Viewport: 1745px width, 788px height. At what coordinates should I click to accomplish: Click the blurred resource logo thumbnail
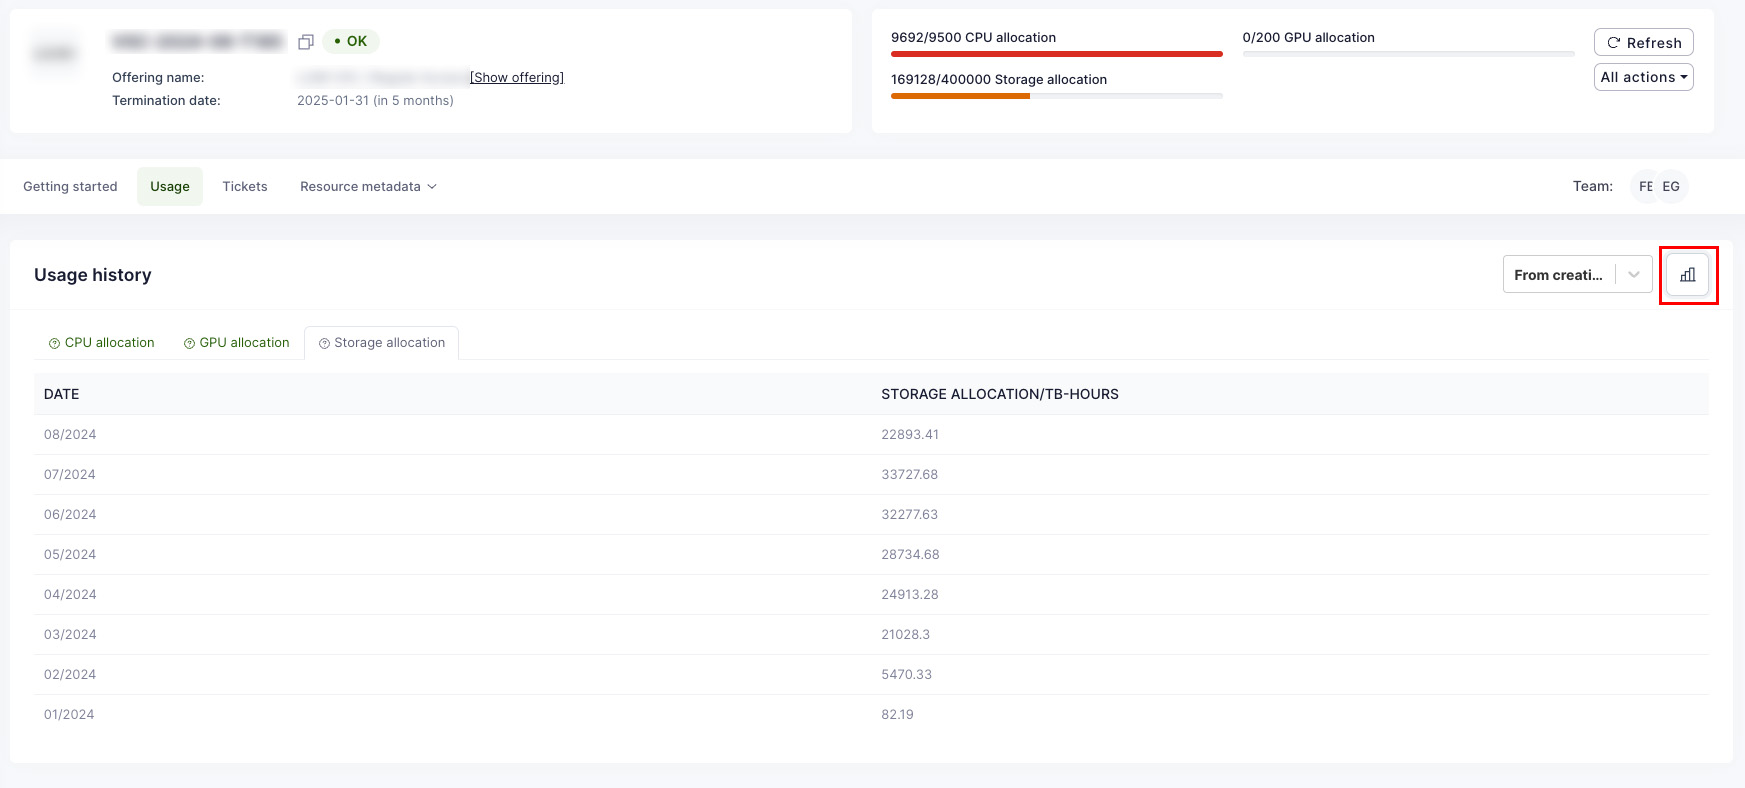(54, 53)
